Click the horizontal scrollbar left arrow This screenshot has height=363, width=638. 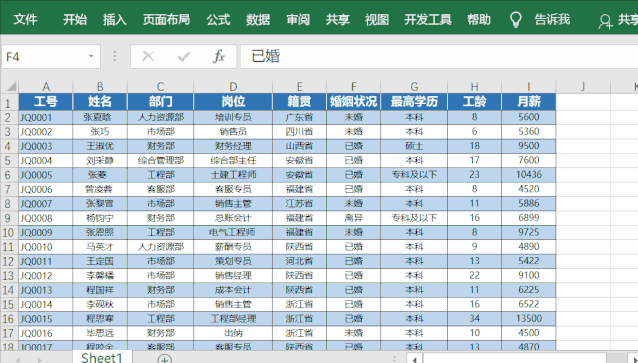click(x=415, y=359)
